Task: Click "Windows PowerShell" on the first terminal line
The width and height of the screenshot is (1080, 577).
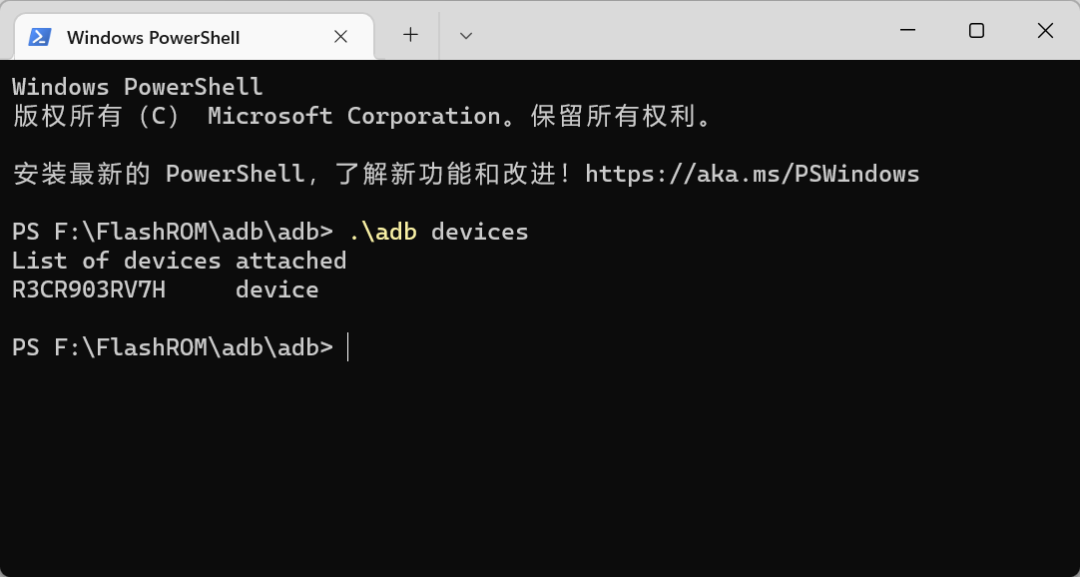Action: 137,87
